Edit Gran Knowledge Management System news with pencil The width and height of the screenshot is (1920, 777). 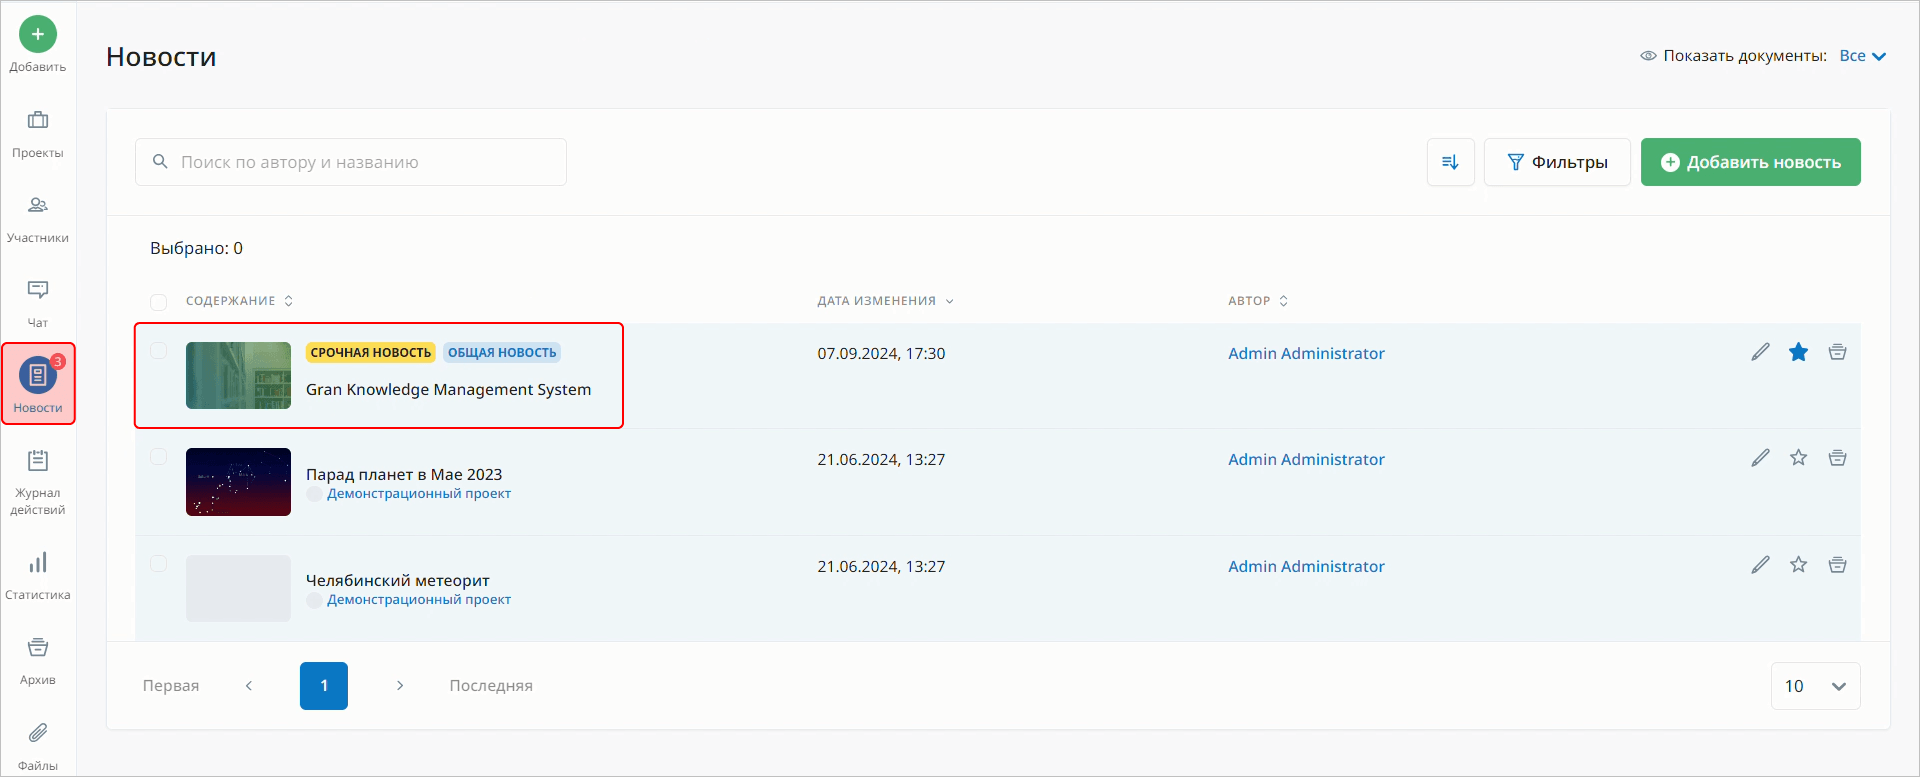[1761, 352]
